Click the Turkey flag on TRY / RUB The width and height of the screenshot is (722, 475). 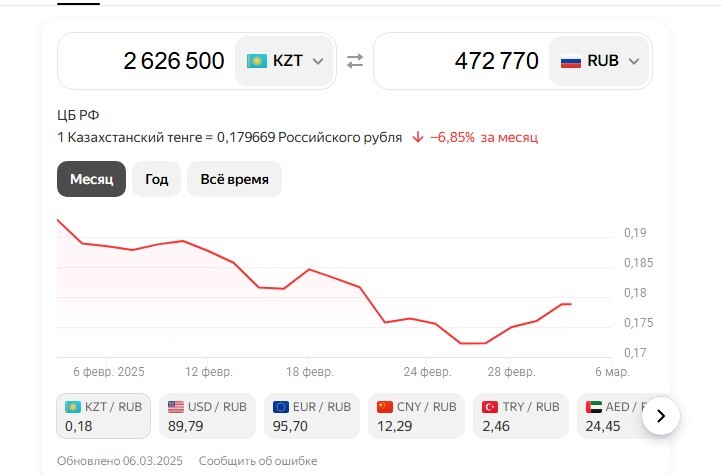click(490, 407)
